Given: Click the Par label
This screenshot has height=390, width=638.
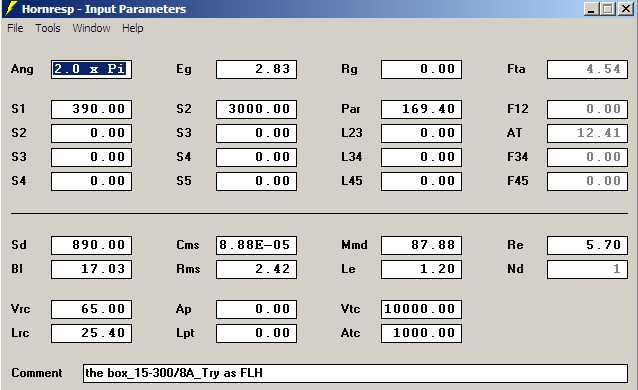Looking at the screenshot, I should (x=351, y=109).
